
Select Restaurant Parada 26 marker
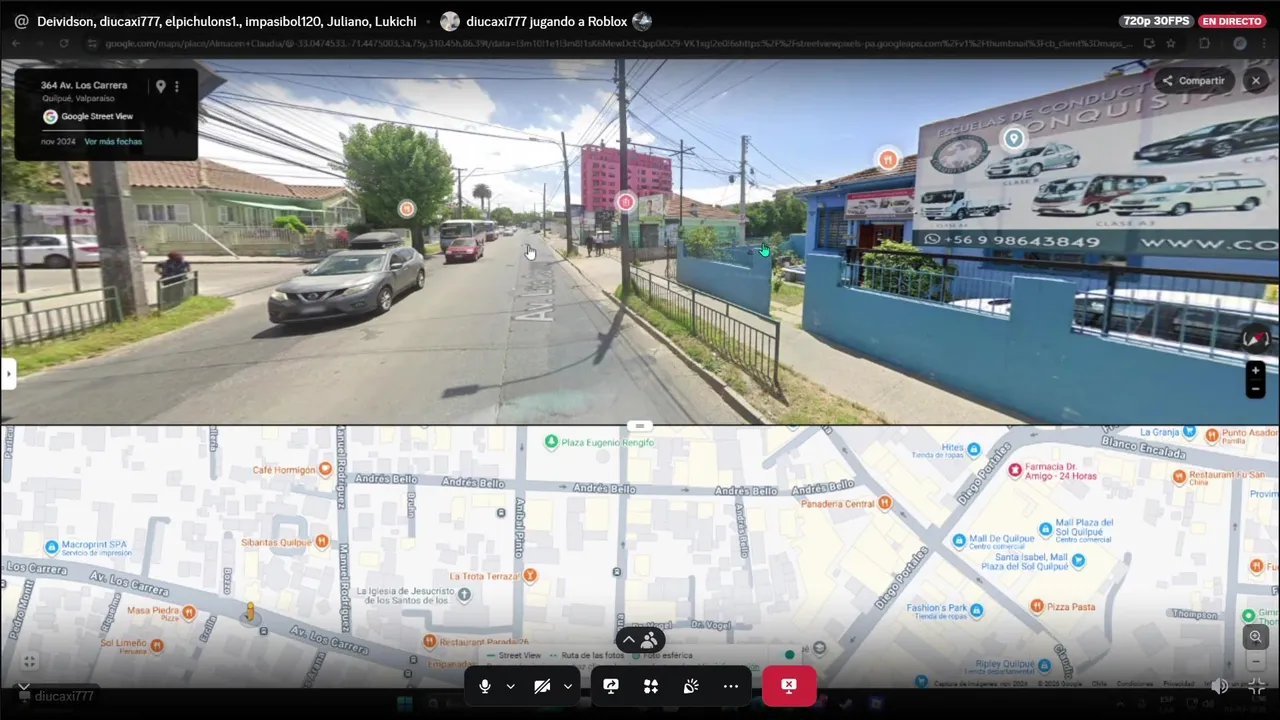point(429,641)
